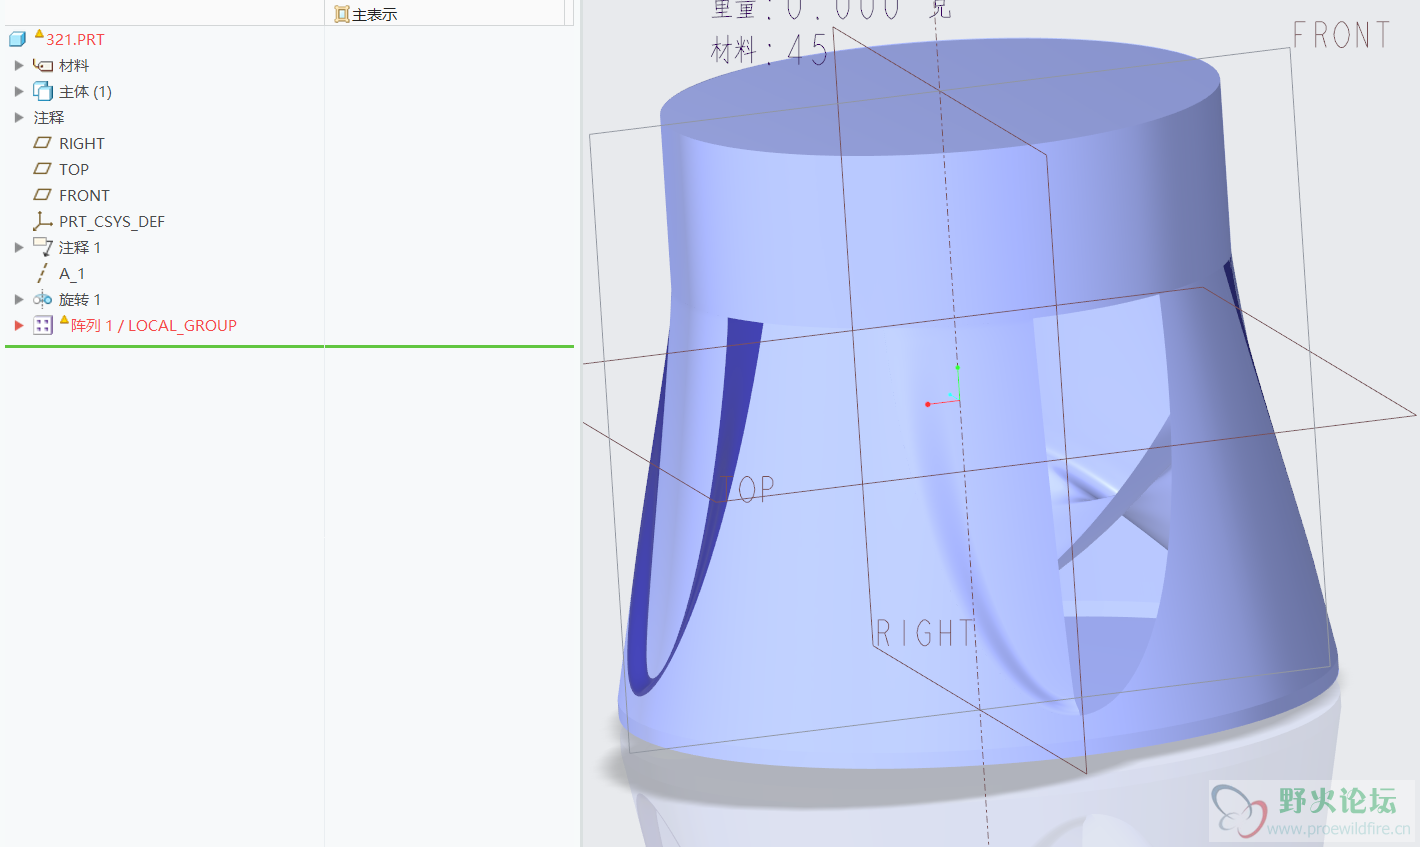Click the 注释 1 annotation icon
The image size is (1420, 847).
42,247
